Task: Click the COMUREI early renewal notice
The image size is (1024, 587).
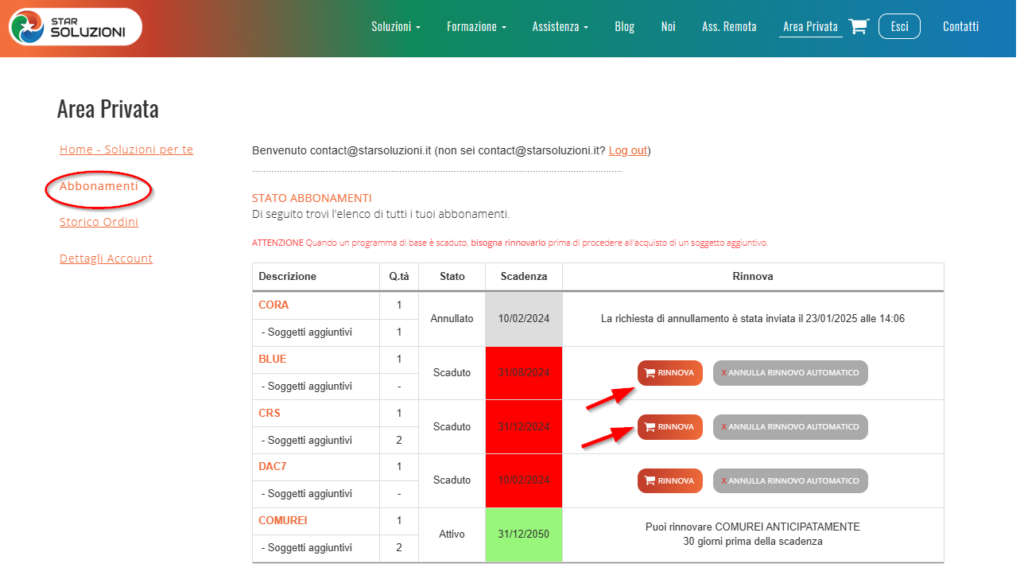Action: [752, 534]
